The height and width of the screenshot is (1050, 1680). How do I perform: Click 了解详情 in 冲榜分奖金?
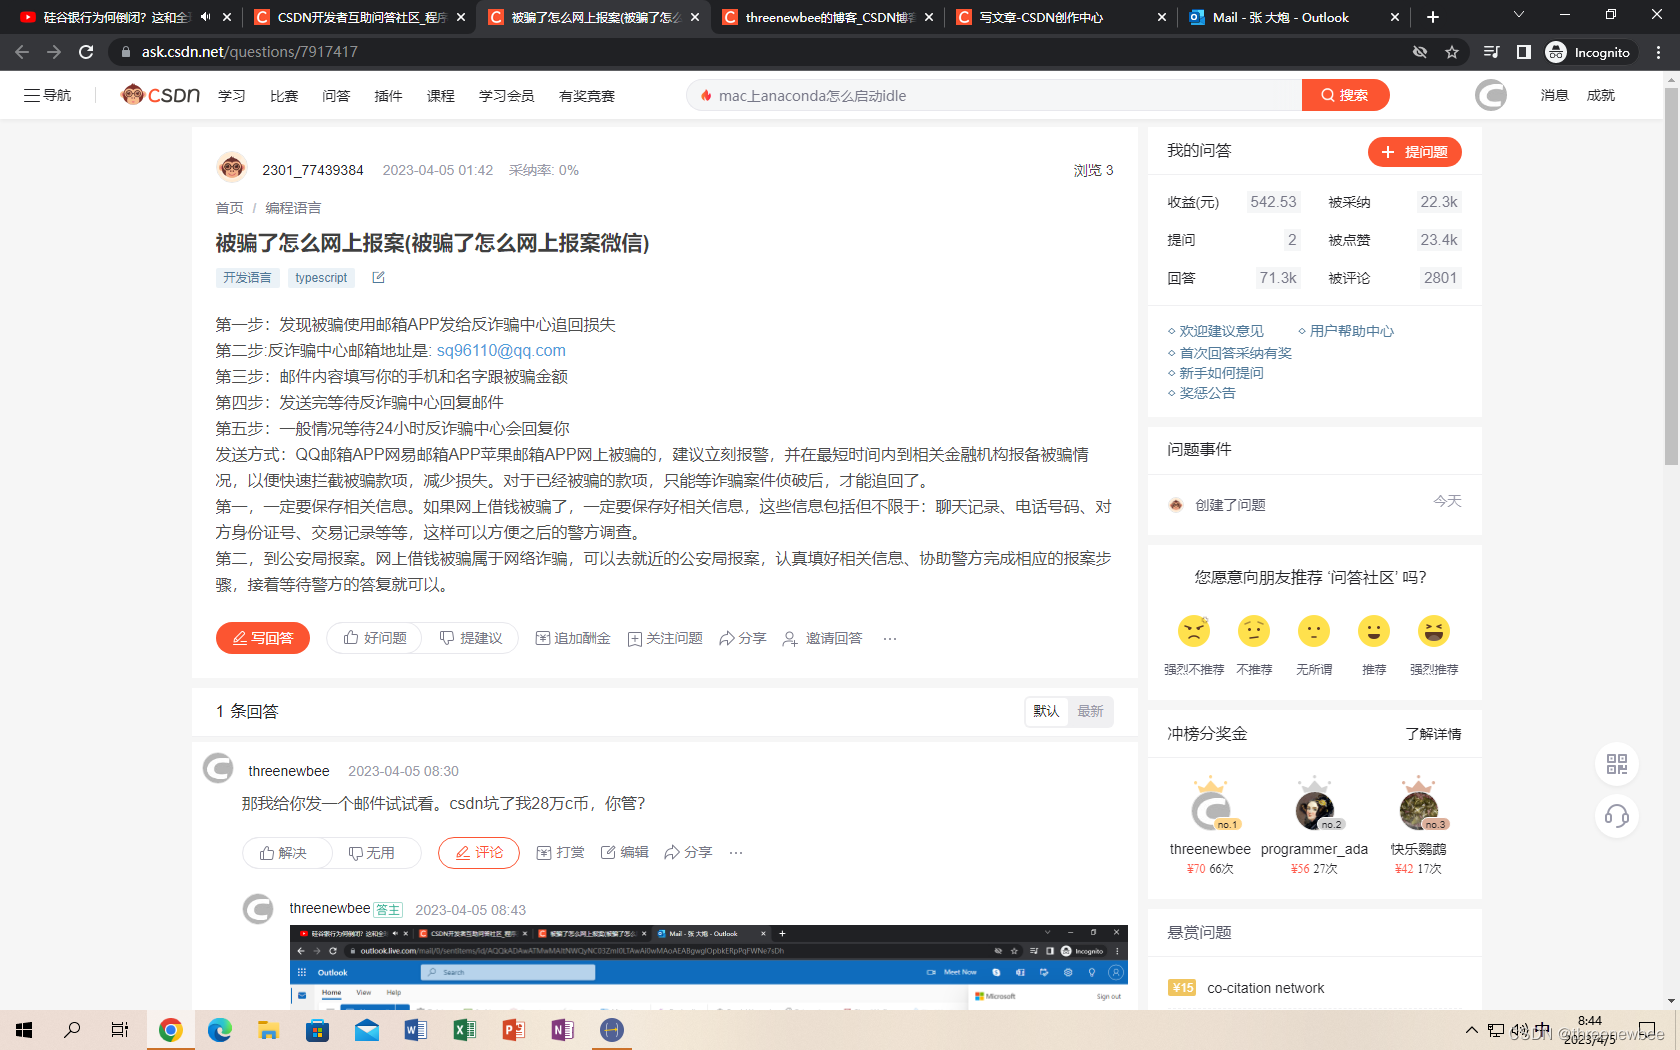pos(1433,734)
